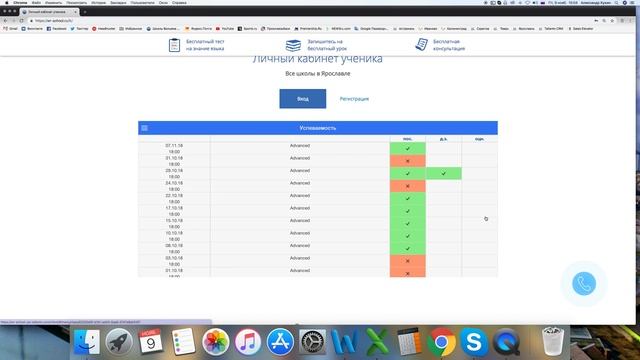The height and width of the screenshot is (360, 640).
Task: Click the red attendance cross for 31.10.18
Action: coord(407,161)
